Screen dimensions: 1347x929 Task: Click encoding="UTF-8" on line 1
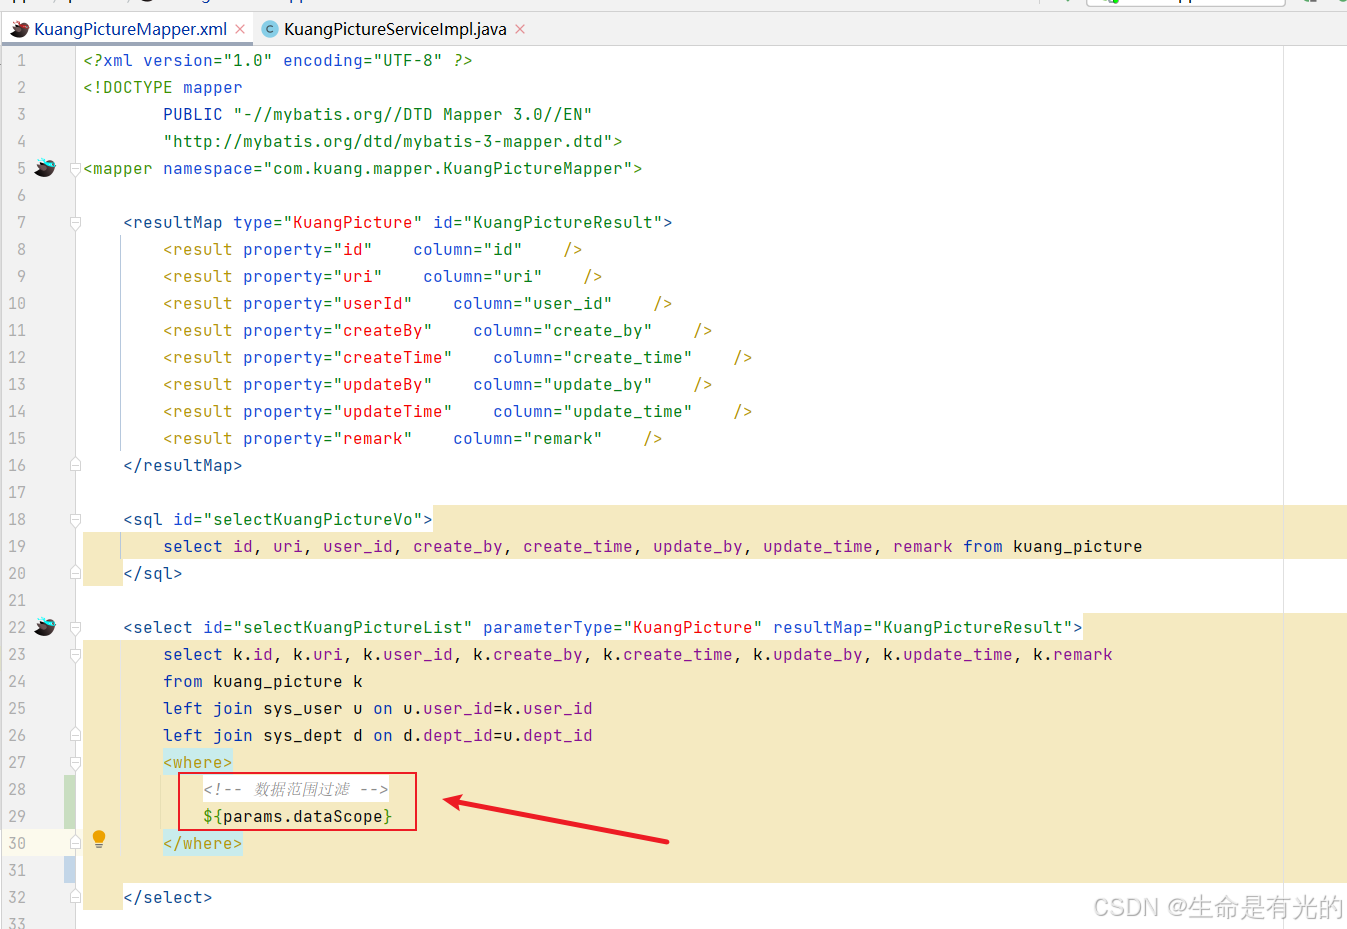point(363,60)
